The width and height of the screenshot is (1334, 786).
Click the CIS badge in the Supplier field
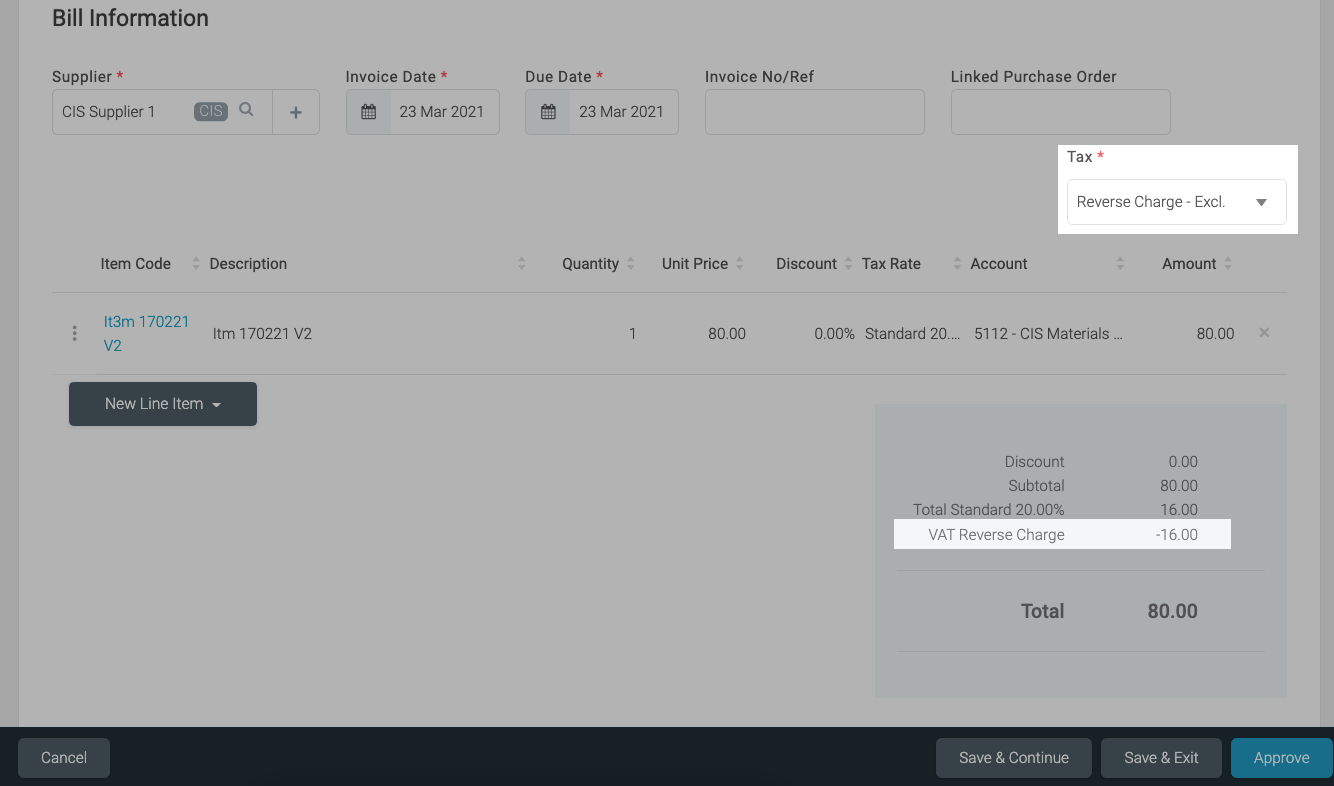click(x=210, y=111)
